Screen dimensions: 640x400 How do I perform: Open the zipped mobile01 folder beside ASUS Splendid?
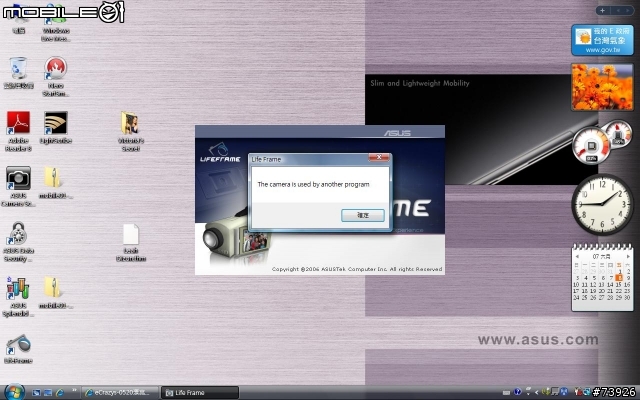click(x=56, y=292)
